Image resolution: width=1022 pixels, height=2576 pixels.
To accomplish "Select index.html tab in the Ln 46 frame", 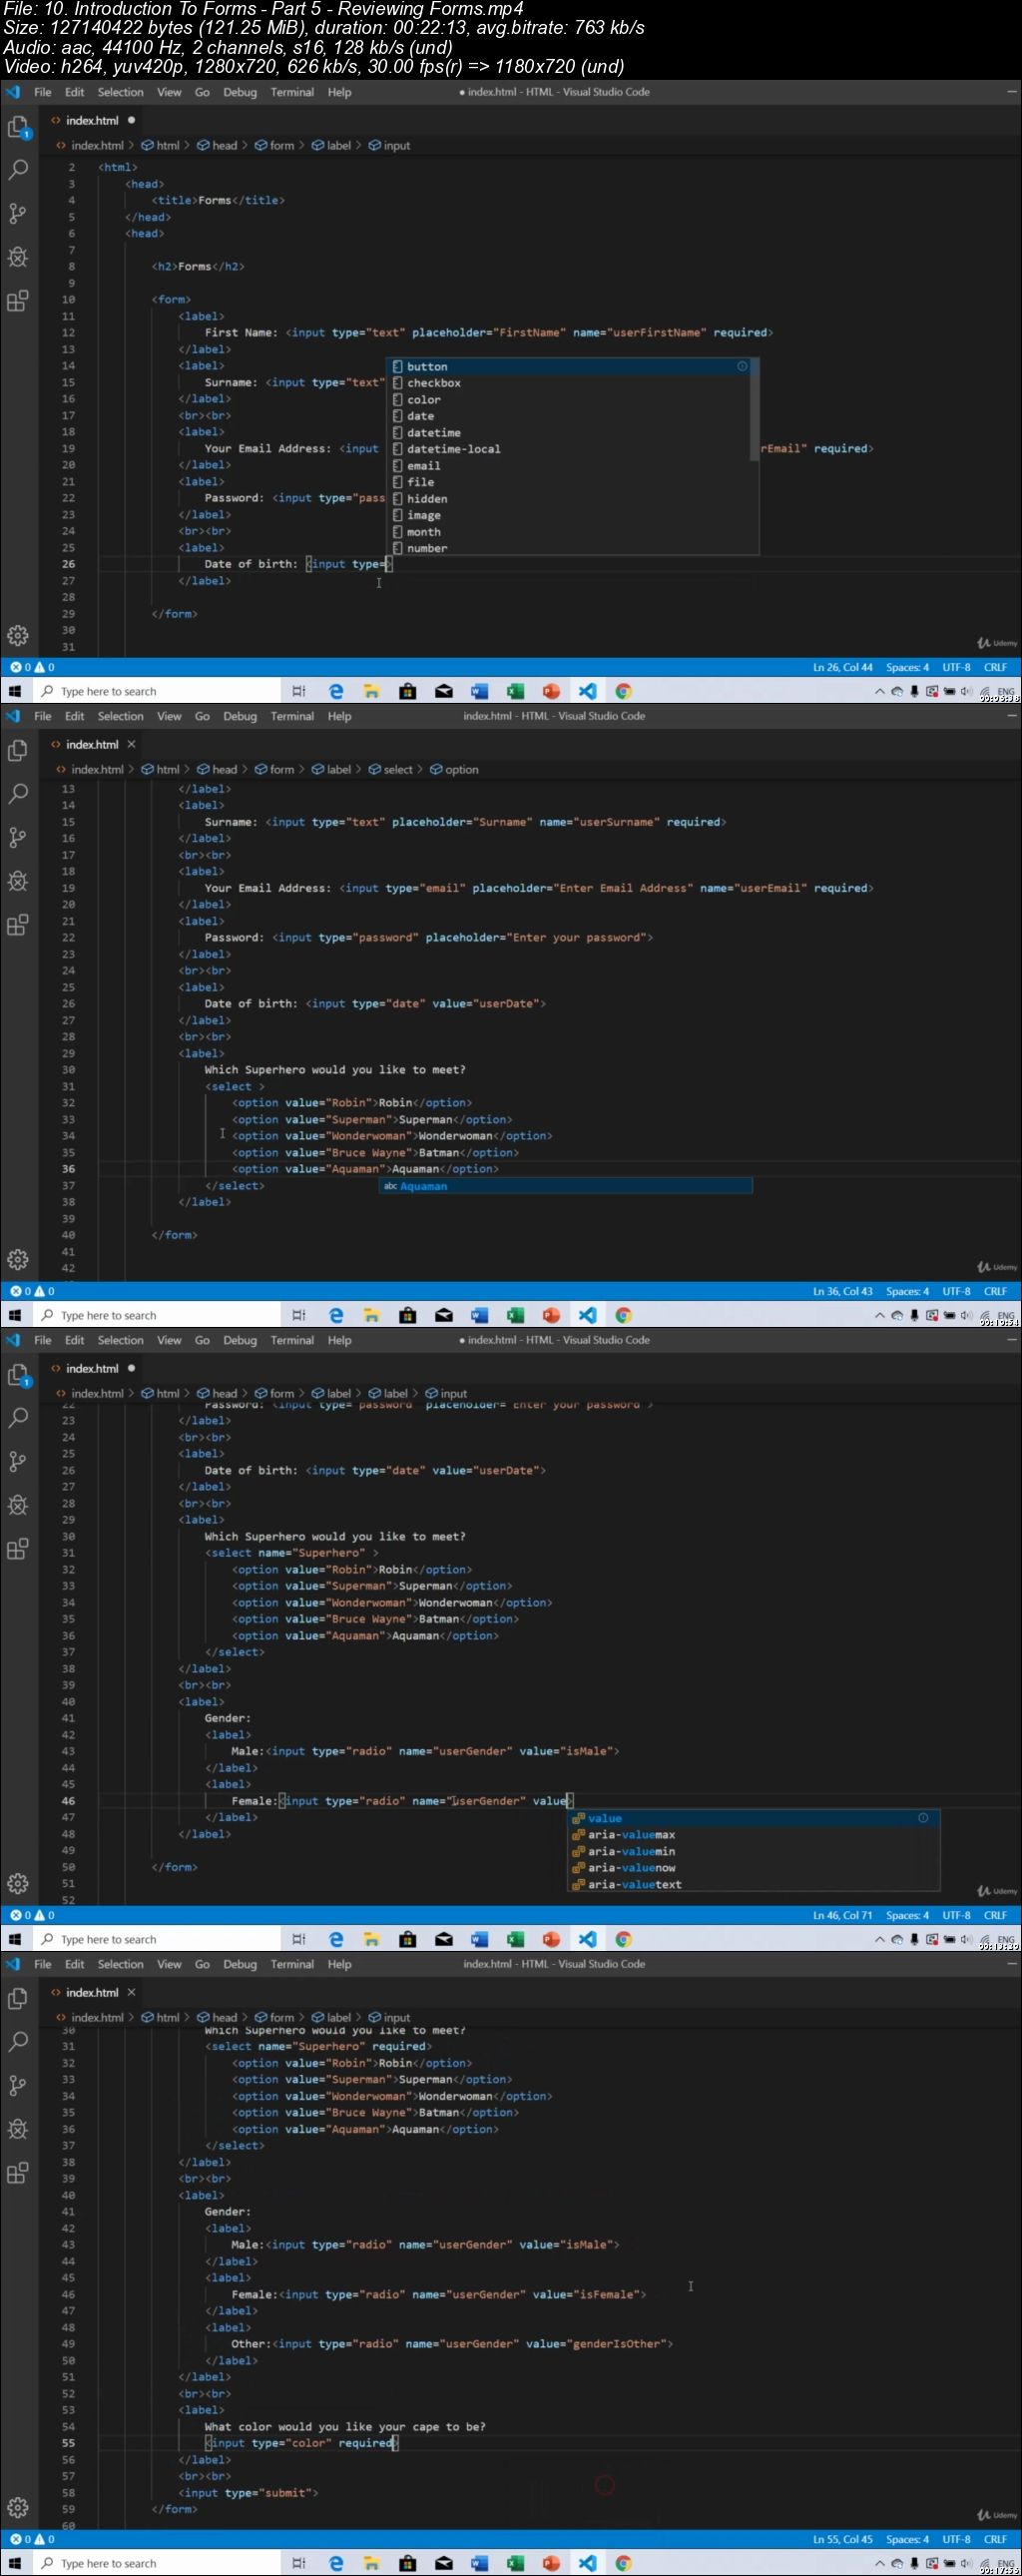I will tap(92, 1368).
